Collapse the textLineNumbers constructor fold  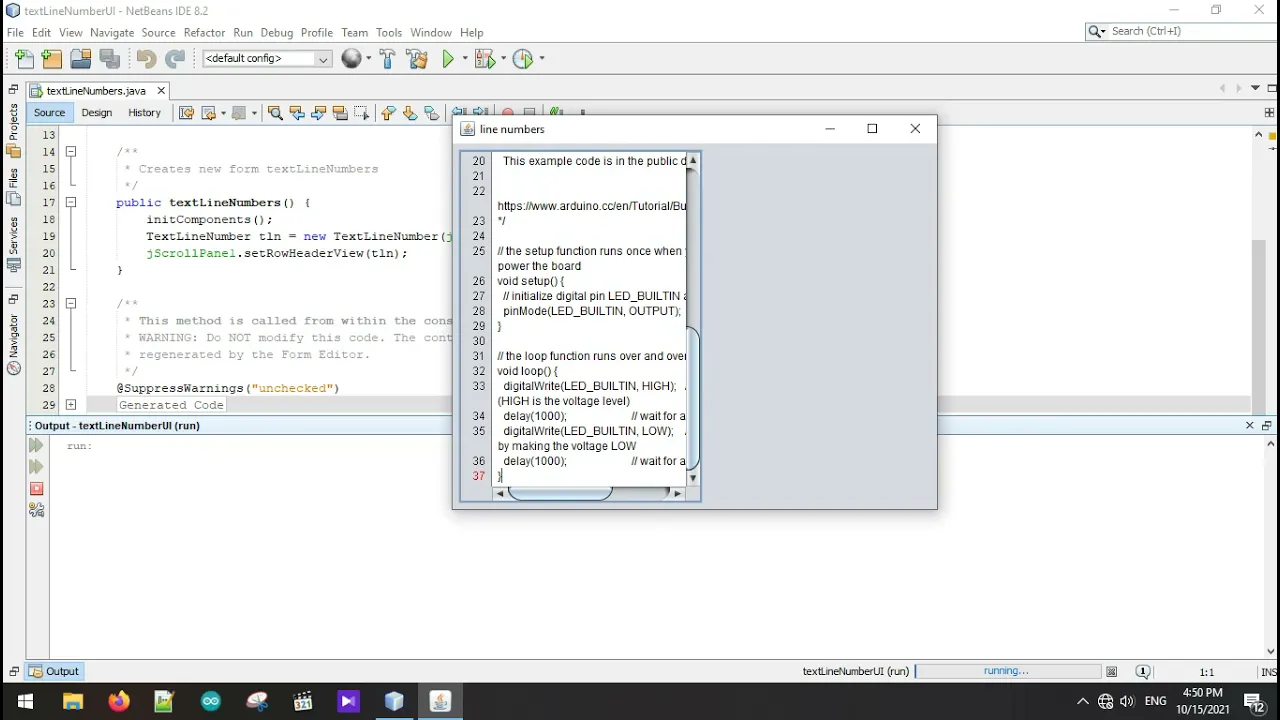(71, 202)
